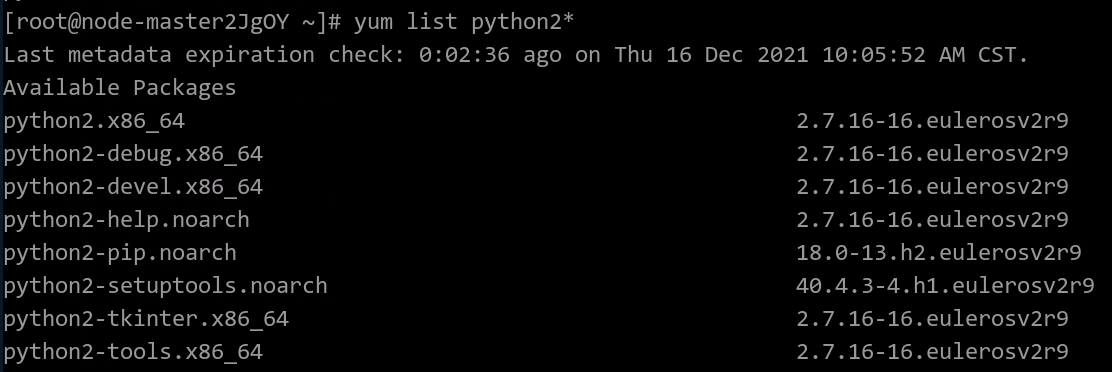Select the python2-tools.x86_64 package name
This screenshot has height=372, width=1112.
[x=133, y=351]
